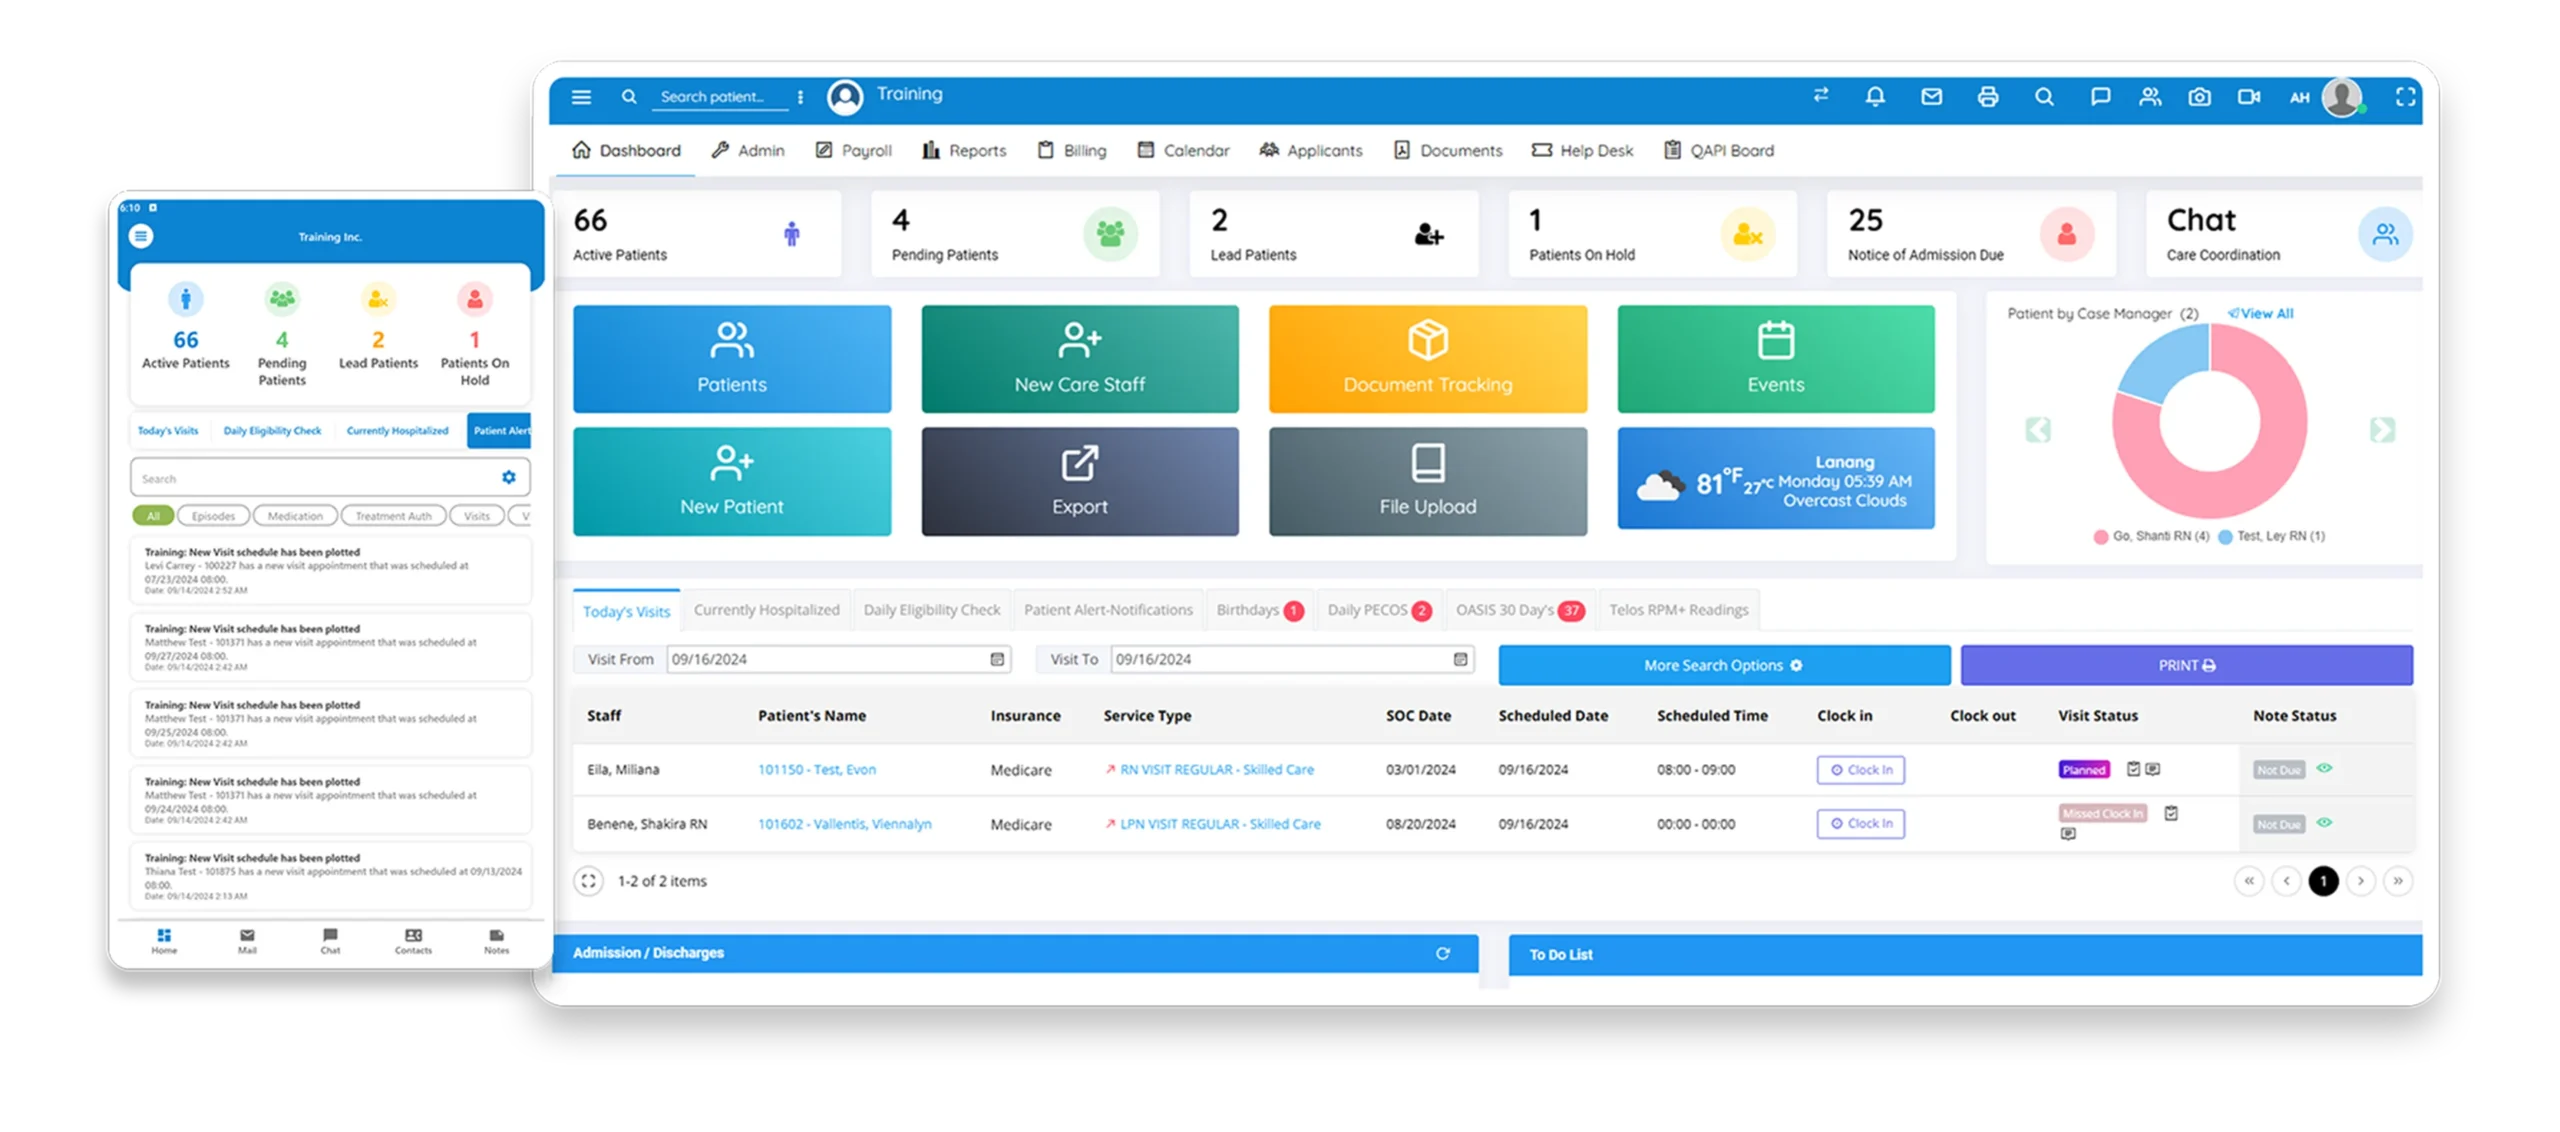Open Patients tile
Viewport: 2560px width, 1132px height.
click(731, 359)
